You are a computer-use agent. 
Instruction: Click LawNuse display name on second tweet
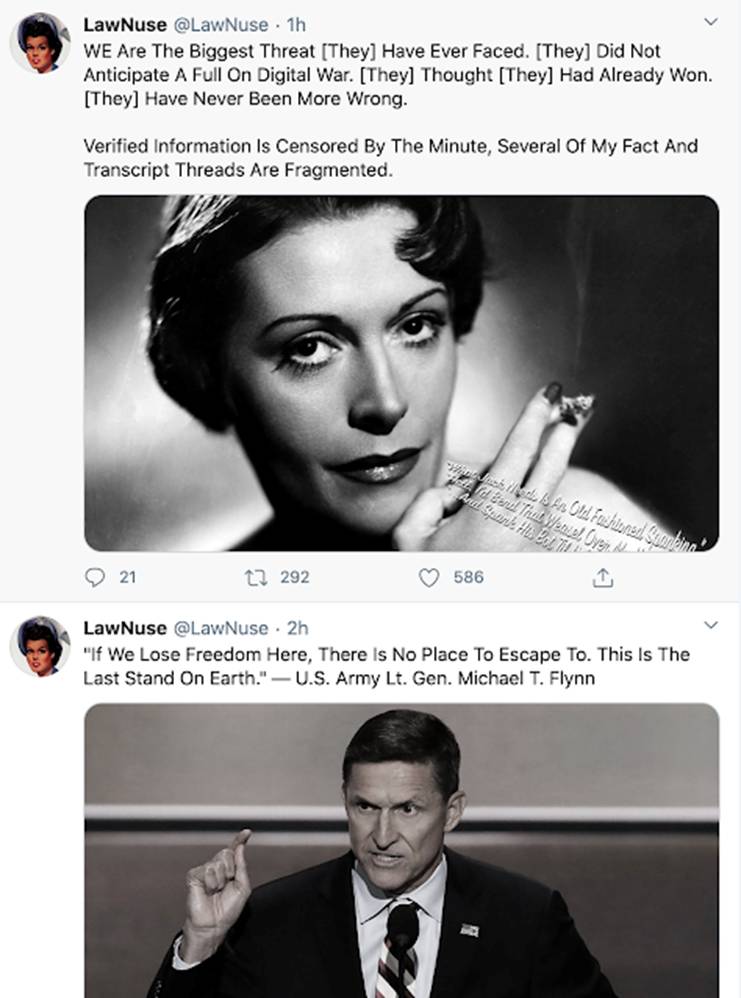click(x=124, y=628)
